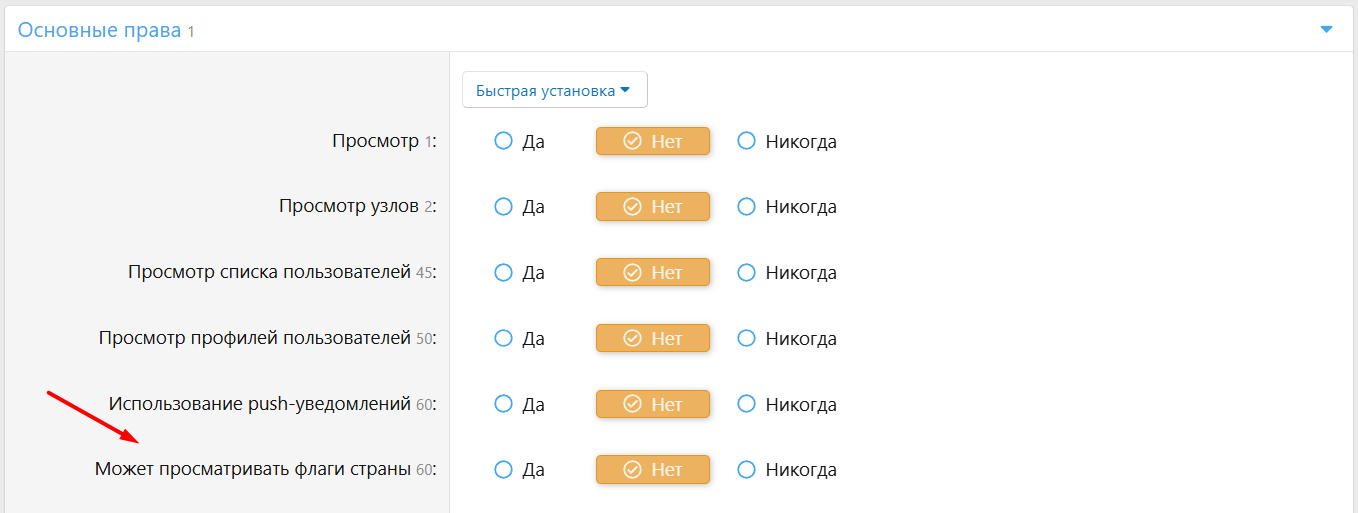
Task: Select Да for Может просматривать флаги страны
Action: click(x=504, y=469)
